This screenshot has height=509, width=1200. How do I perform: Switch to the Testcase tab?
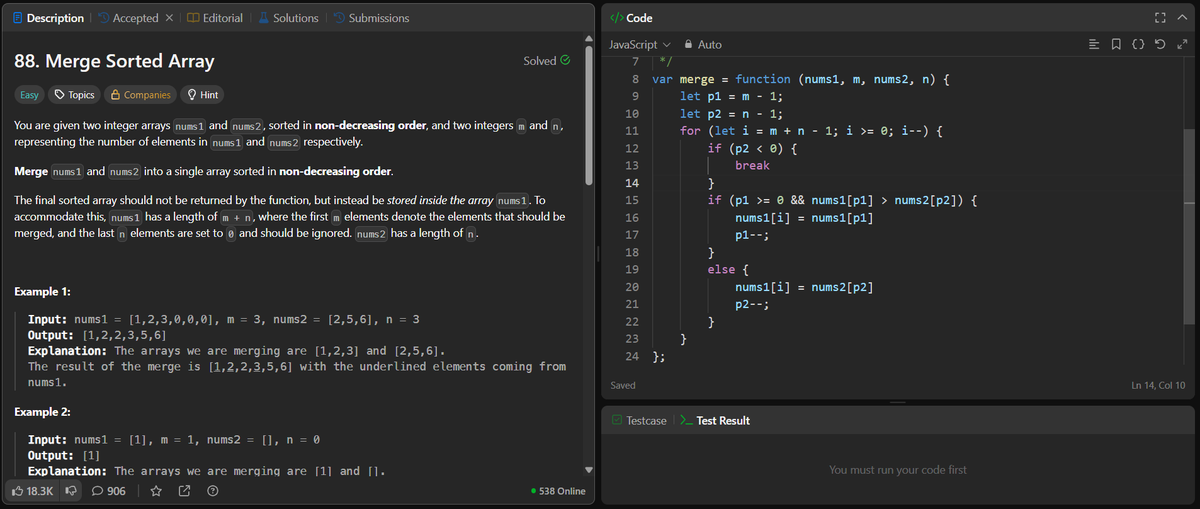(639, 420)
